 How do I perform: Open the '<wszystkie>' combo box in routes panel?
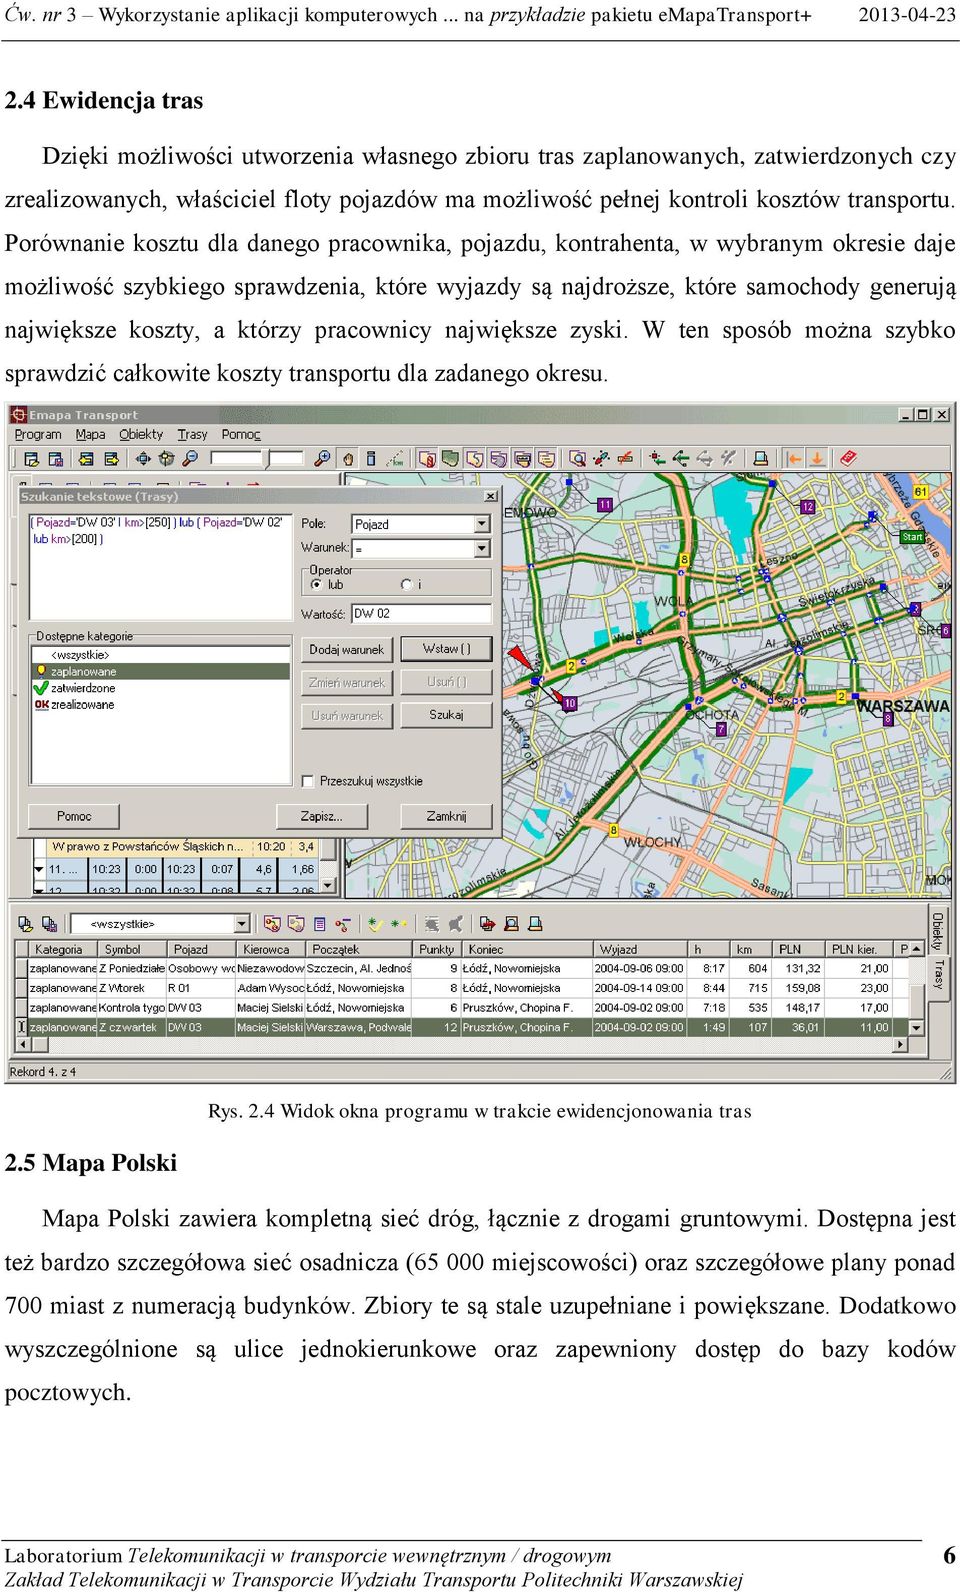pyautogui.click(x=160, y=923)
